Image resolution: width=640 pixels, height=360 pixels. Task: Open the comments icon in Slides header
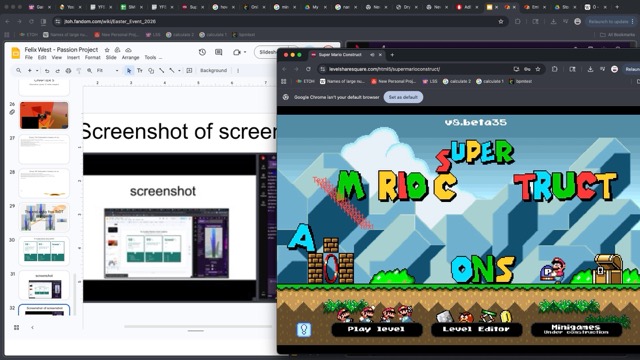point(219,52)
